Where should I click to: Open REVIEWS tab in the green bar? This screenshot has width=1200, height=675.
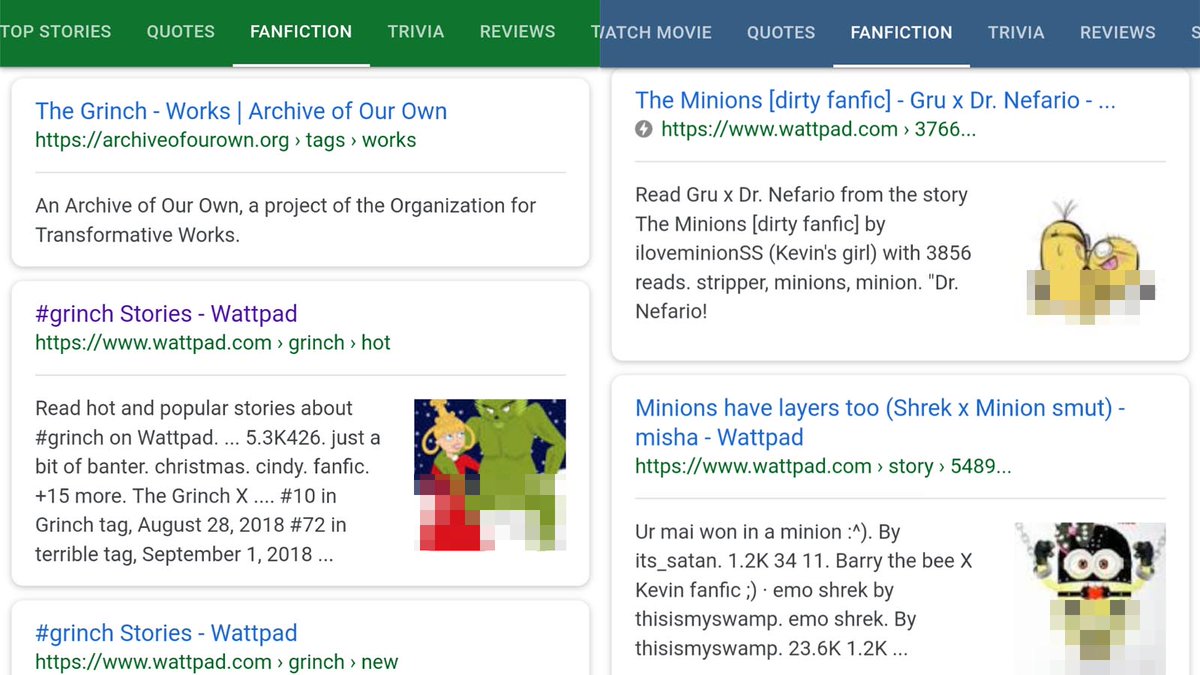coord(517,31)
